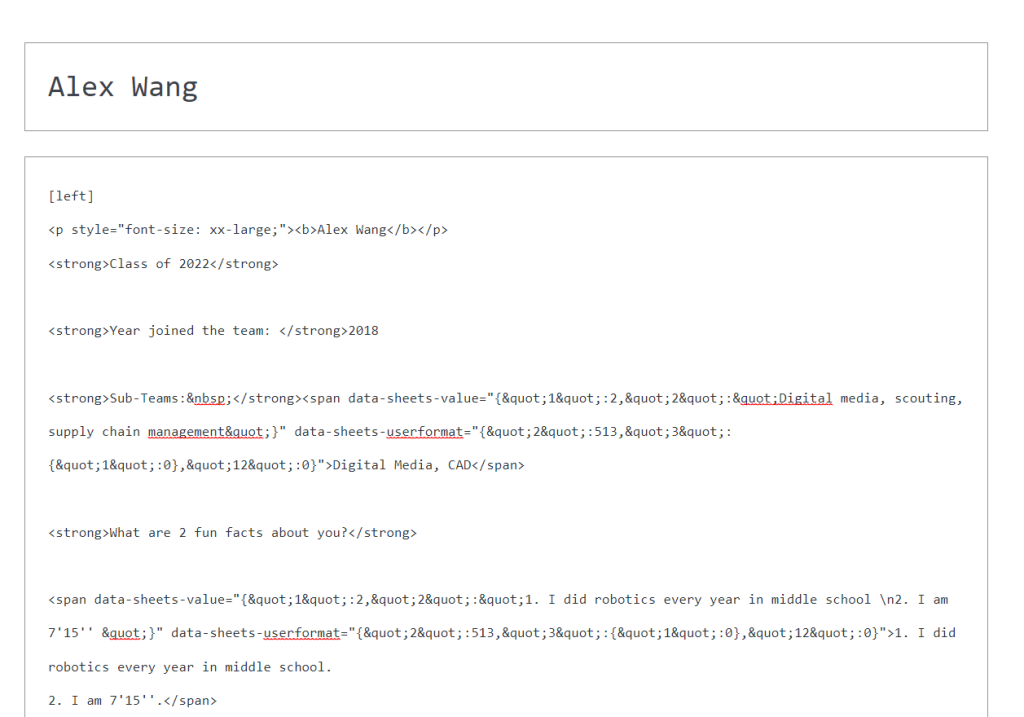Image resolution: width=1024 pixels, height=717 pixels.
Task: Click the Alex Wang bold tag in code
Action: pos(353,229)
